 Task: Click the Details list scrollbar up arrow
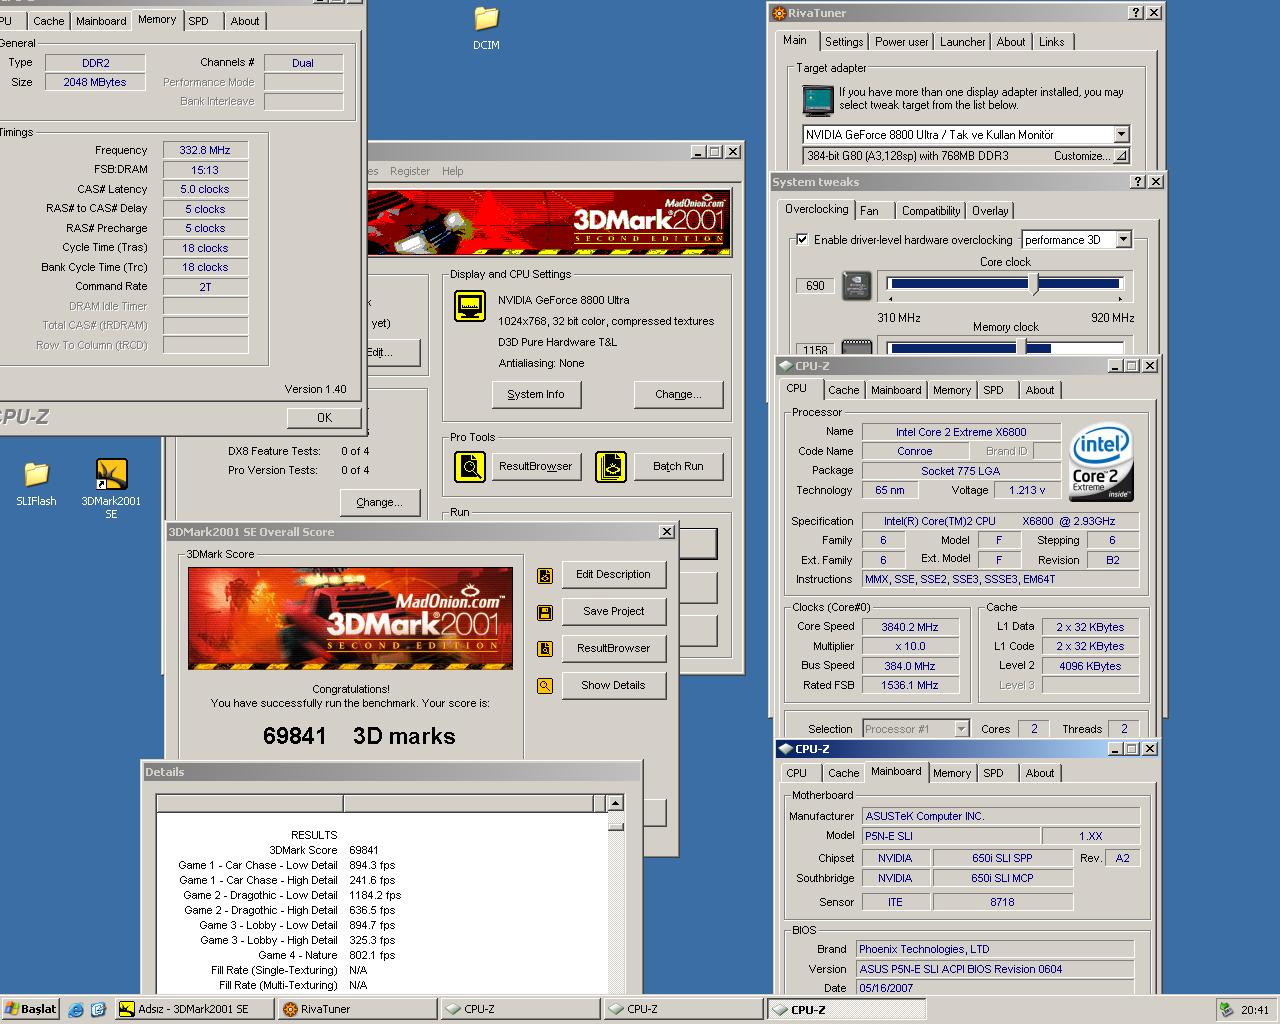pyautogui.click(x=615, y=803)
